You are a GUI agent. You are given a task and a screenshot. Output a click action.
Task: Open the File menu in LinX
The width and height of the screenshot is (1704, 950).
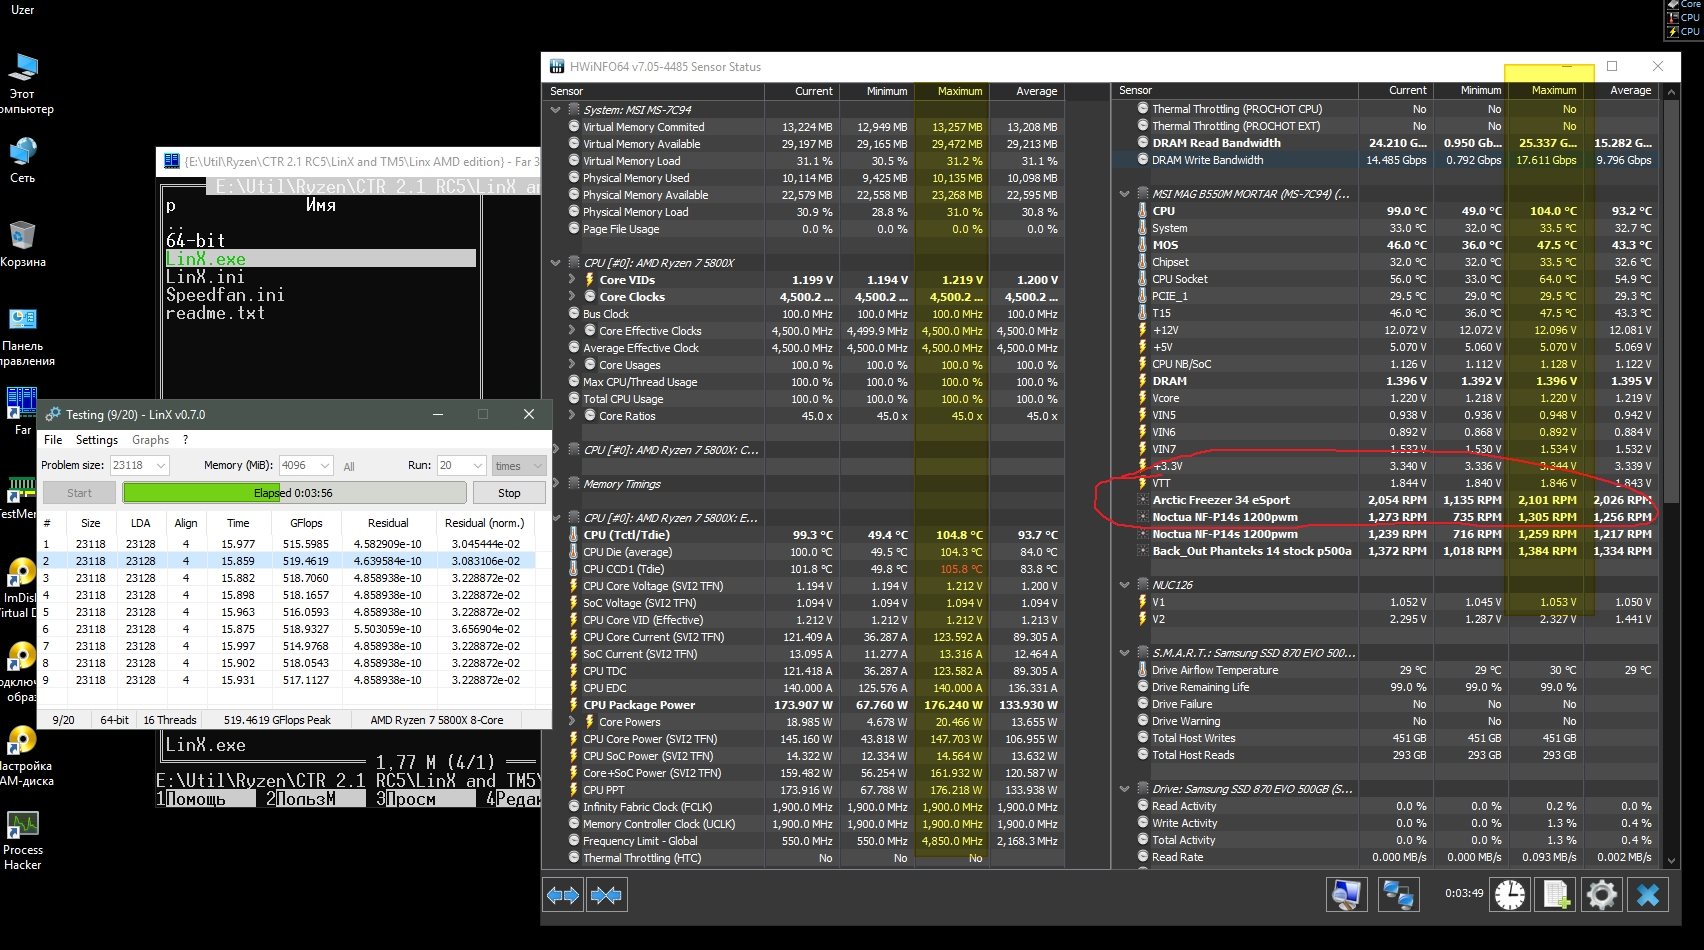[53, 440]
